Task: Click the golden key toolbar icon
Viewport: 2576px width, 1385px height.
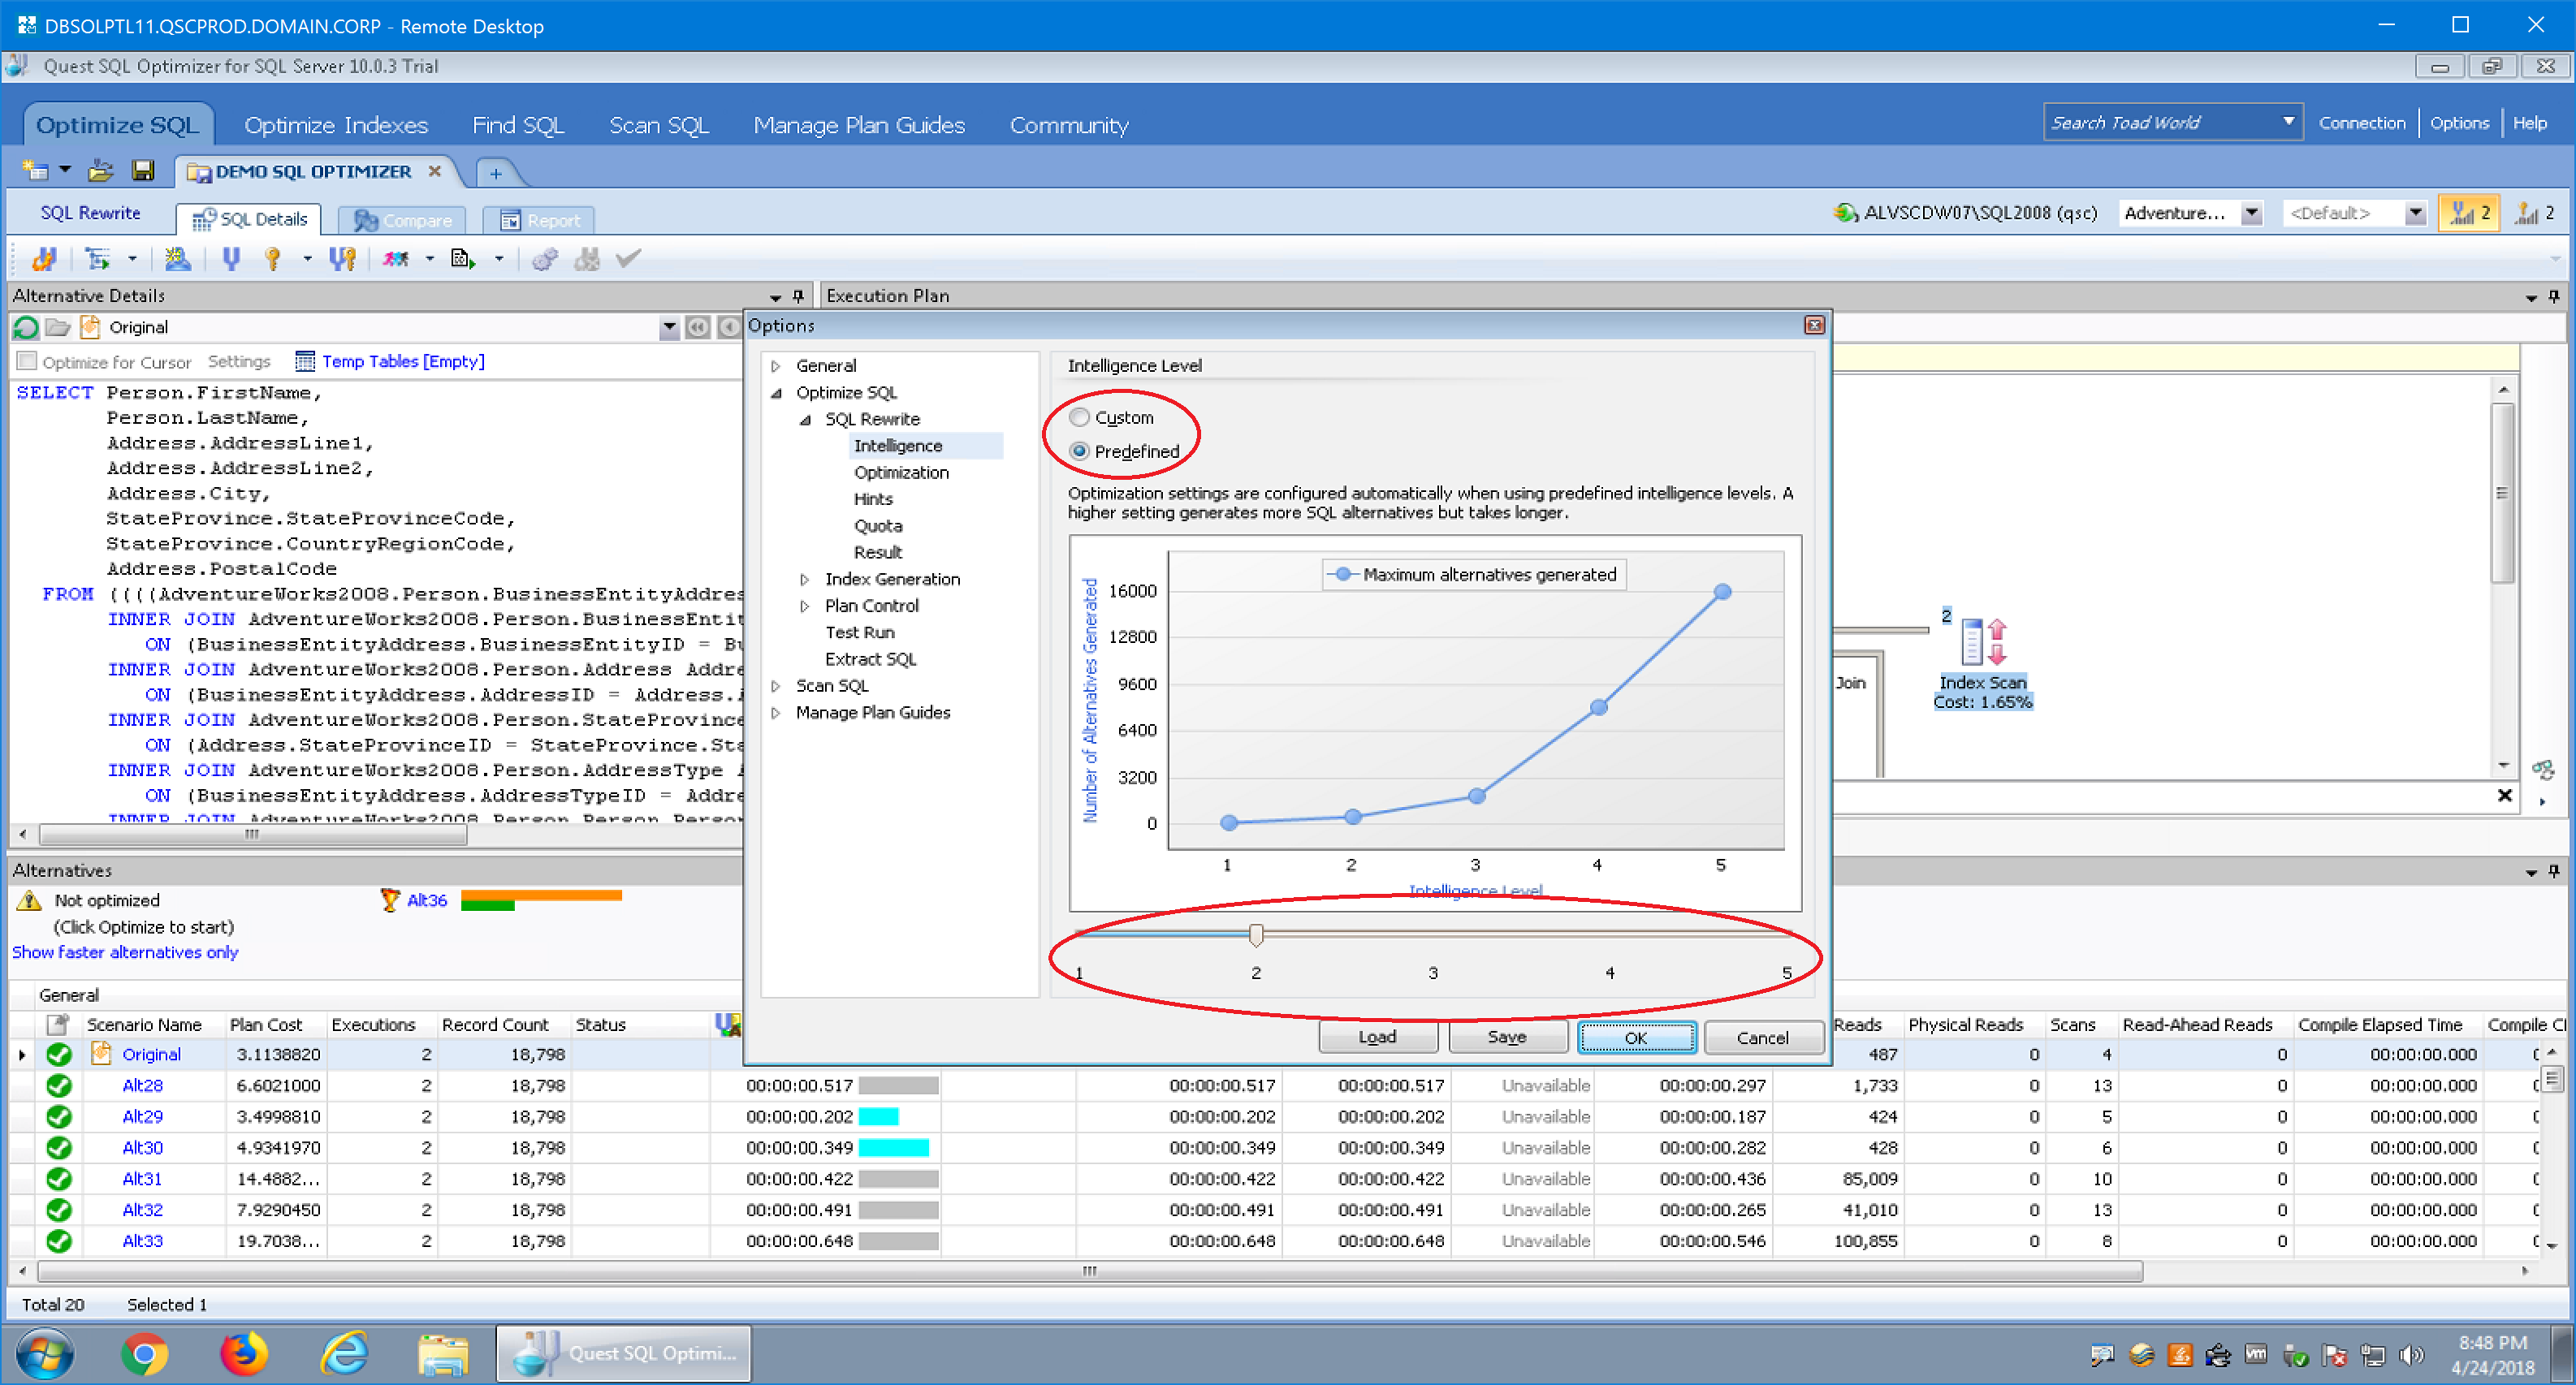Action: click(x=272, y=259)
